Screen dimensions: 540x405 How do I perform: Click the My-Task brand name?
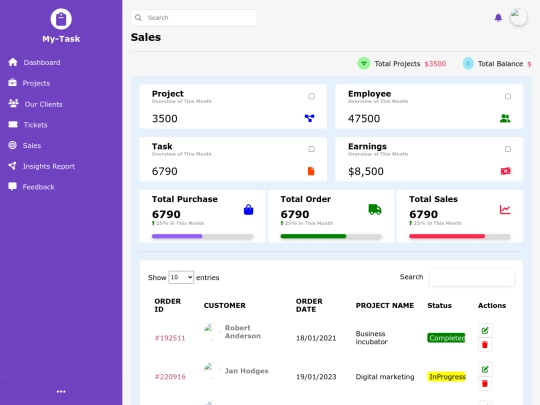61,39
